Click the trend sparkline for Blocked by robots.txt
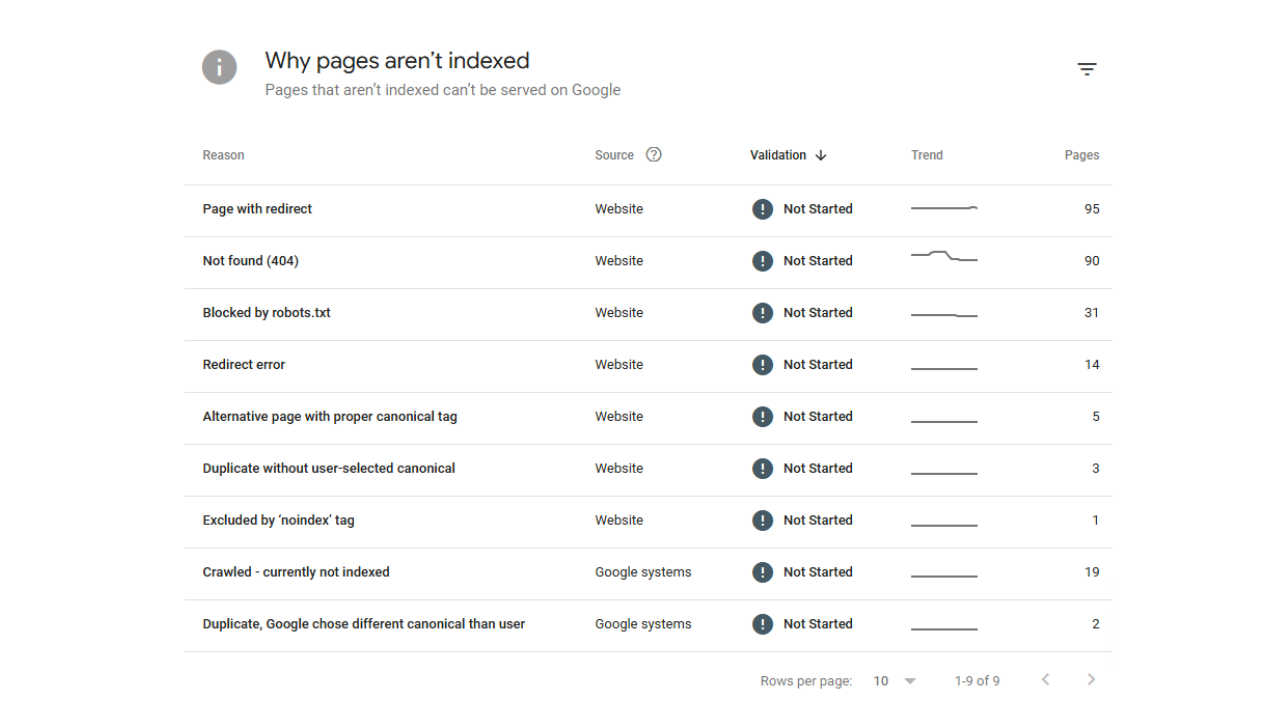The width and height of the screenshot is (1280, 720). coord(944,315)
